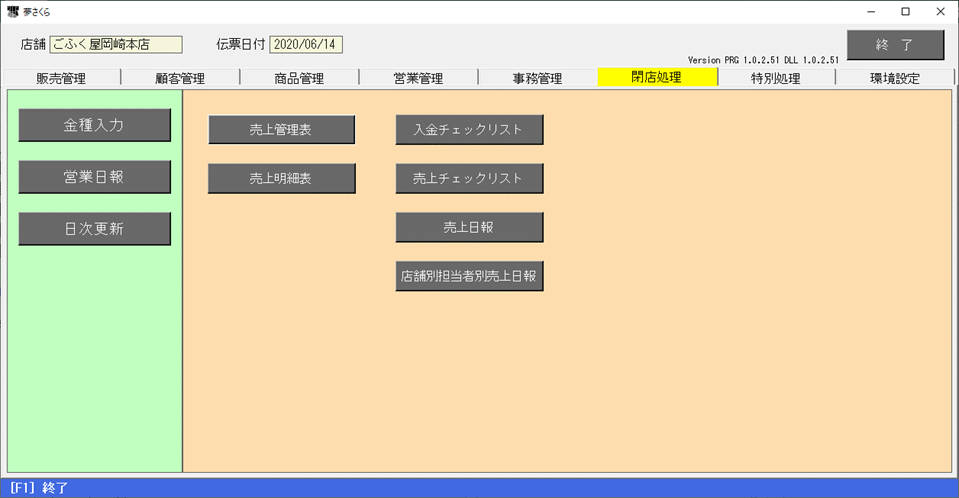
Task: Run the 日次更新 daily update
Action: (x=95, y=229)
